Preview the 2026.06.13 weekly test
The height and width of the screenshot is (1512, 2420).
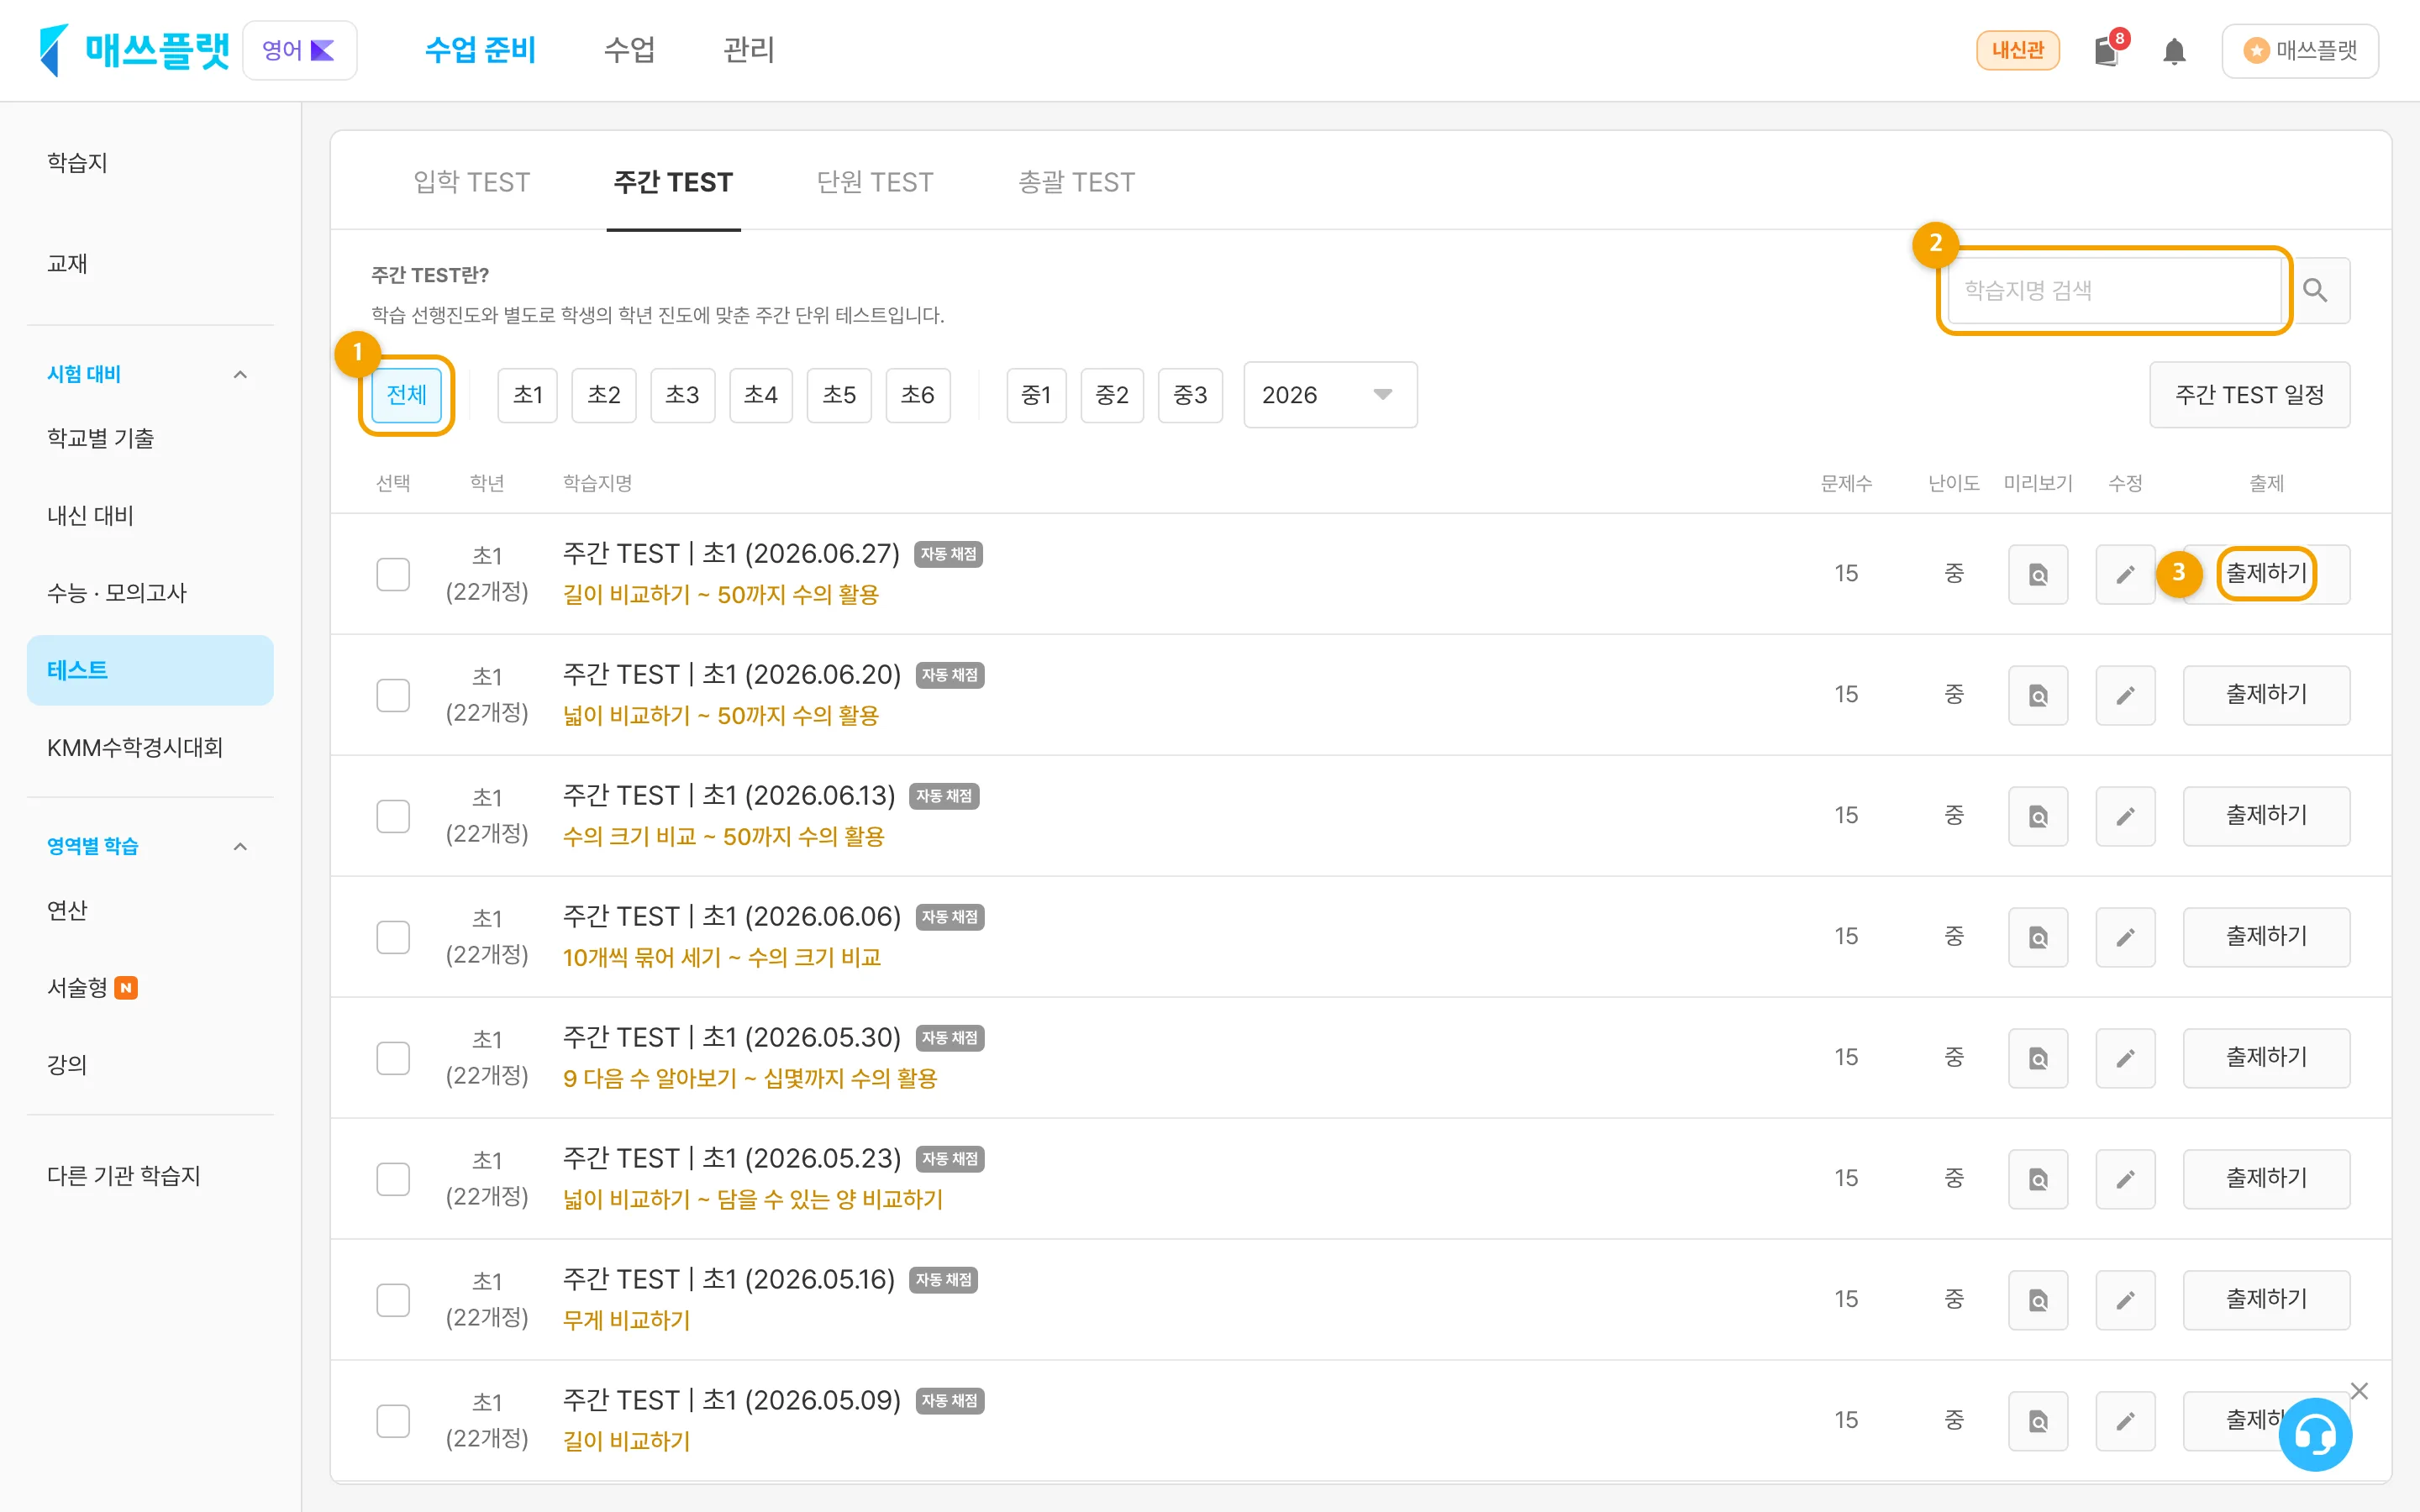coord(2038,816)
